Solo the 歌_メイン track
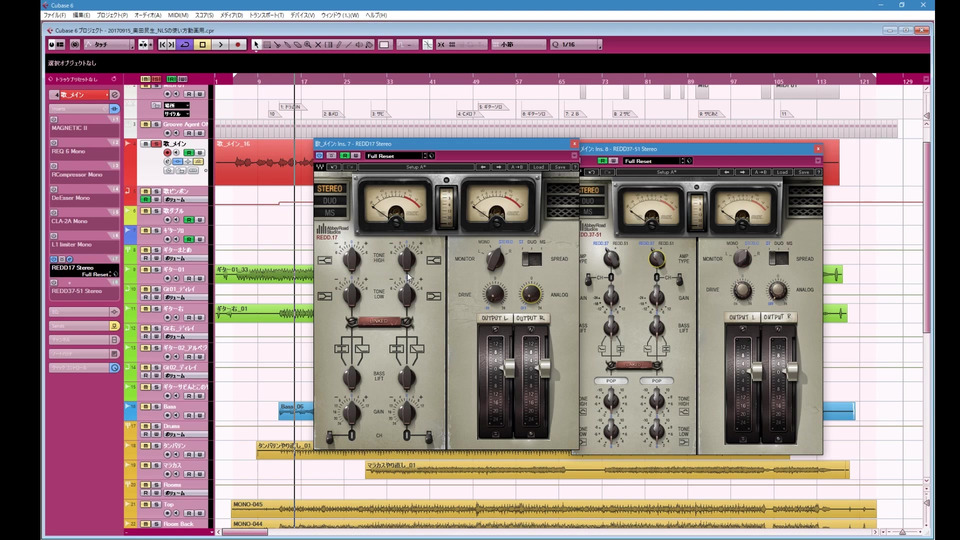Viewport: 960px width, 540px height. click(156, 144)
